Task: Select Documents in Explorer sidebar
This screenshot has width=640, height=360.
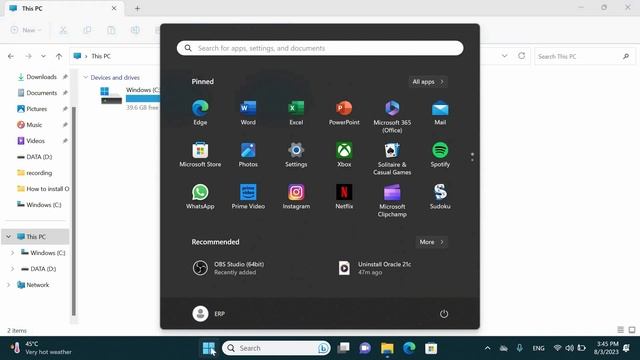Action: pyautogui.click(x=41, y=93)
